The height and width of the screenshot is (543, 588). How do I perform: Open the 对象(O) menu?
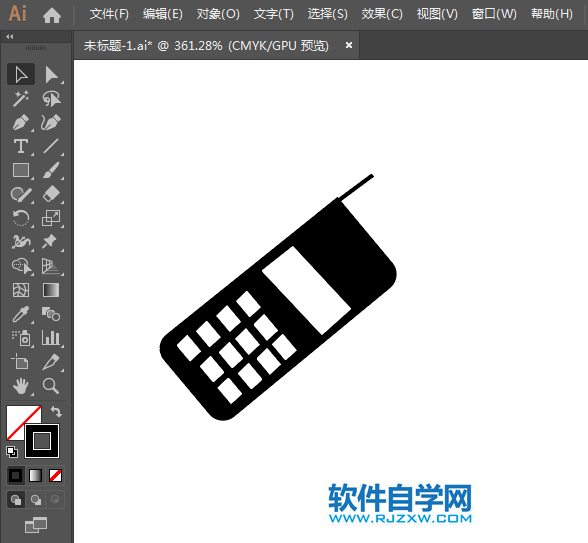click(218, 14)
